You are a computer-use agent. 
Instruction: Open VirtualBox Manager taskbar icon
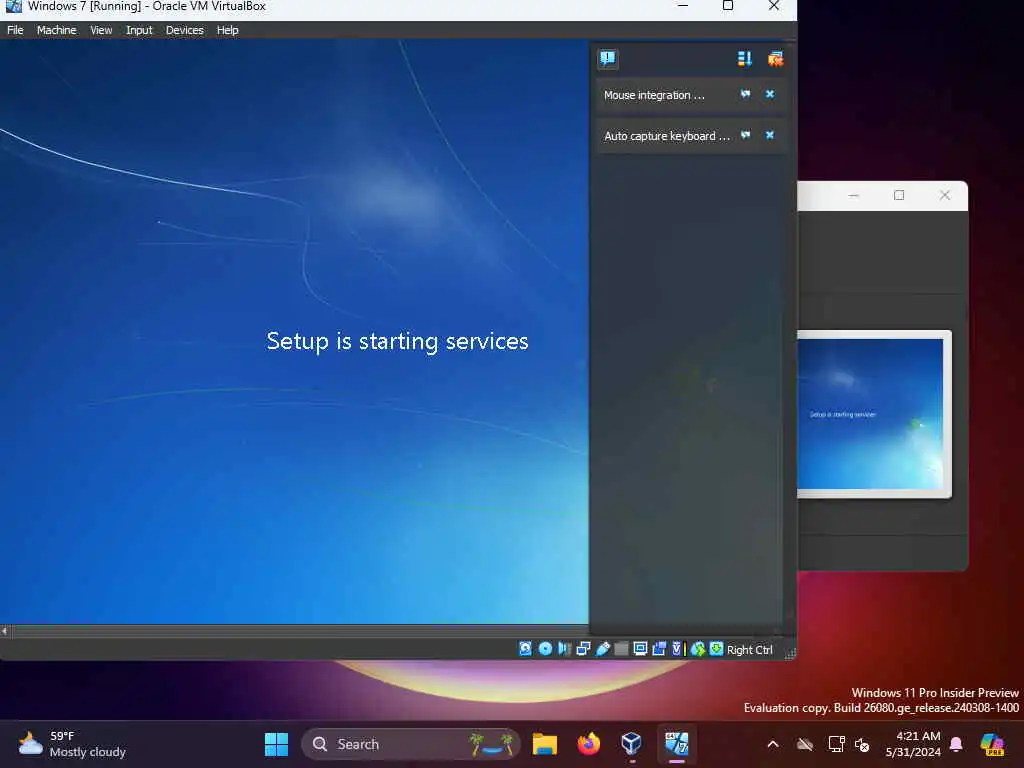[x=632, y=744]
